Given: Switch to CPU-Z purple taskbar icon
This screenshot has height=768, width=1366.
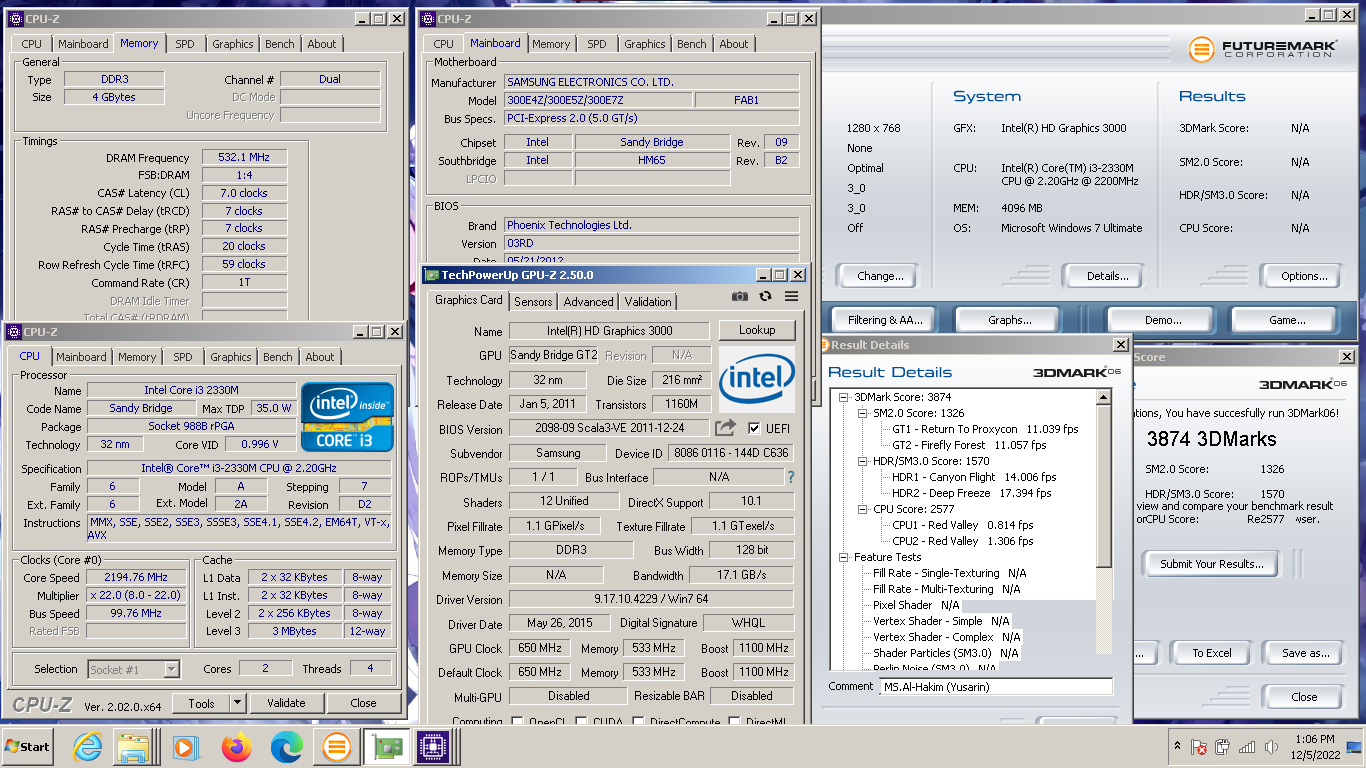Looking at the screenshot, I should 433,747.
